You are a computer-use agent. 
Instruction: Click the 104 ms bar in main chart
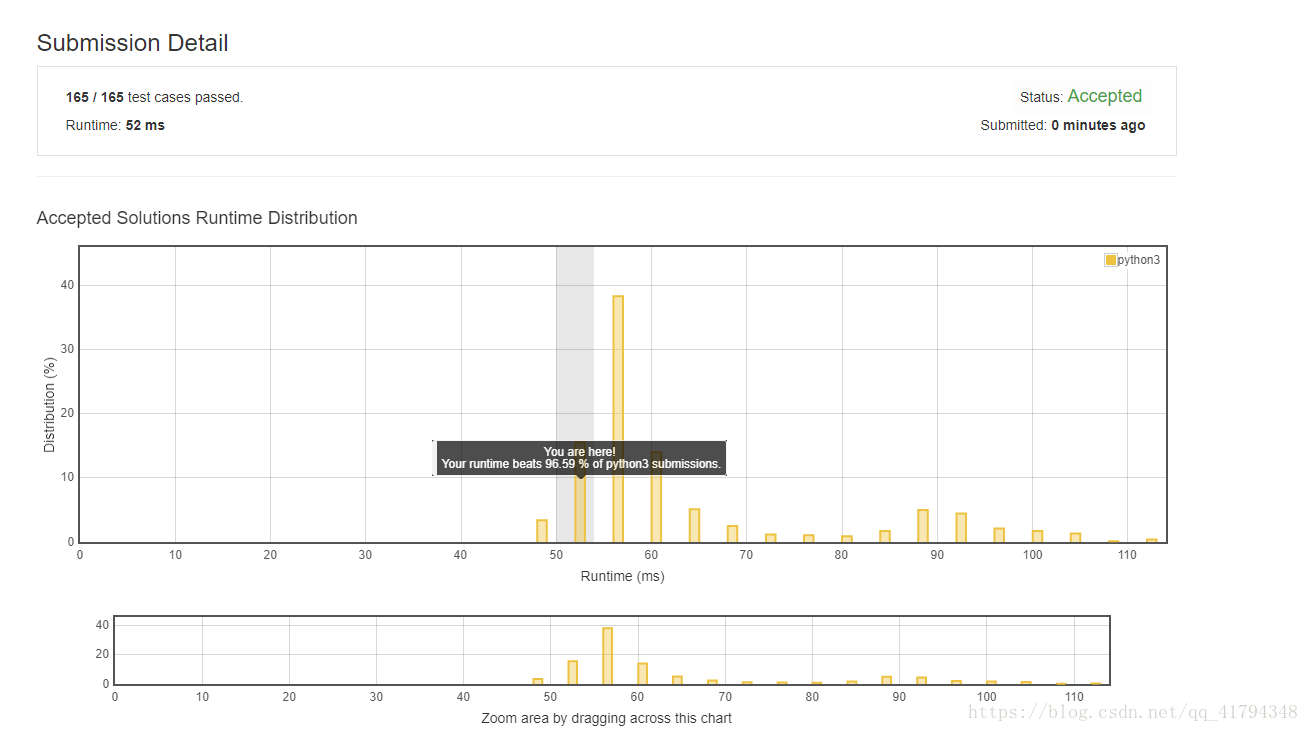[x=1075, y=538]
